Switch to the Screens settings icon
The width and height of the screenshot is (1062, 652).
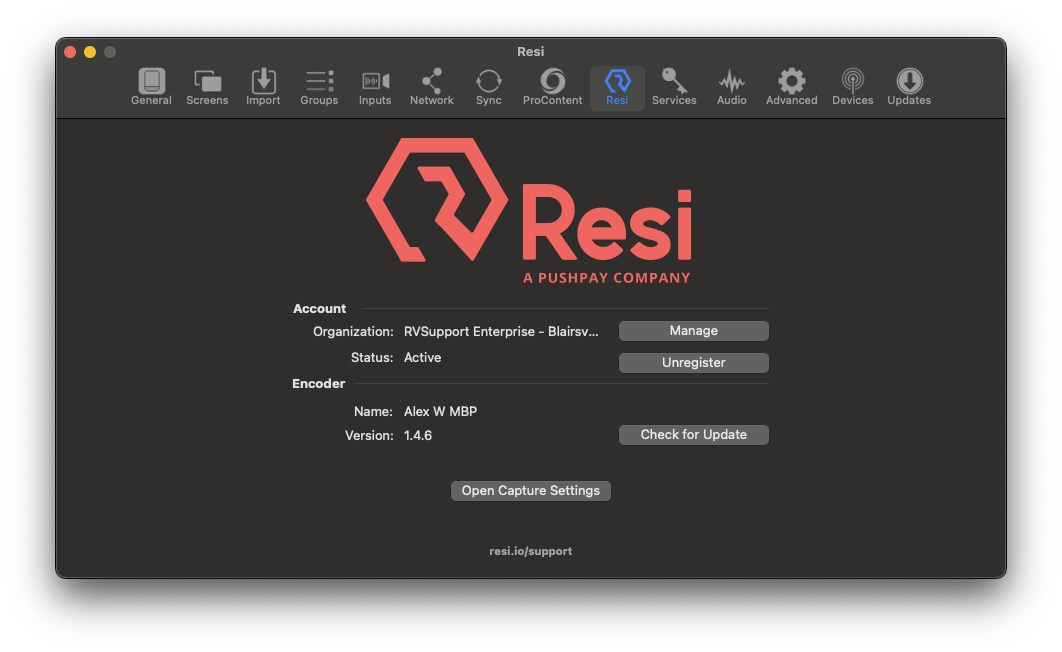pos(207,87)
